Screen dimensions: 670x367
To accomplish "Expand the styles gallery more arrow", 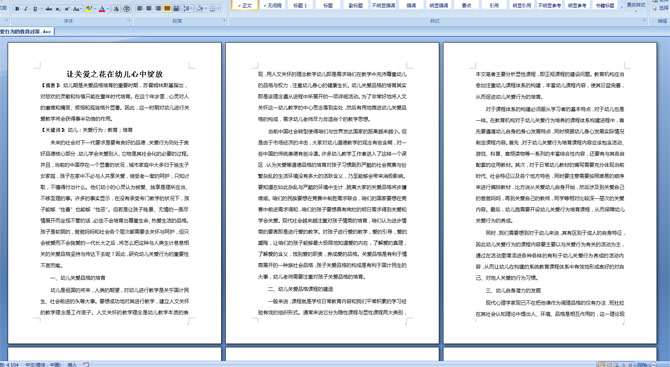I will click(622, 6).
